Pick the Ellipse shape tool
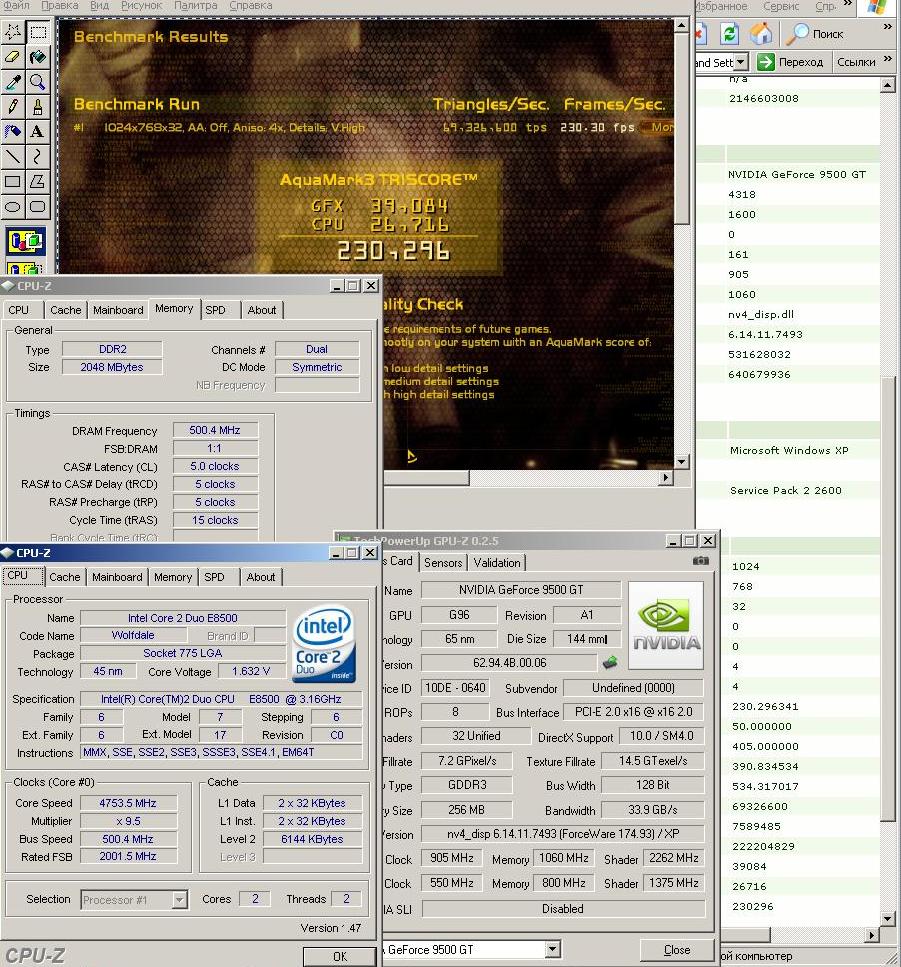The width and height of the screenshot is (901, 967). pyautogui.click(x=13, y=206)
